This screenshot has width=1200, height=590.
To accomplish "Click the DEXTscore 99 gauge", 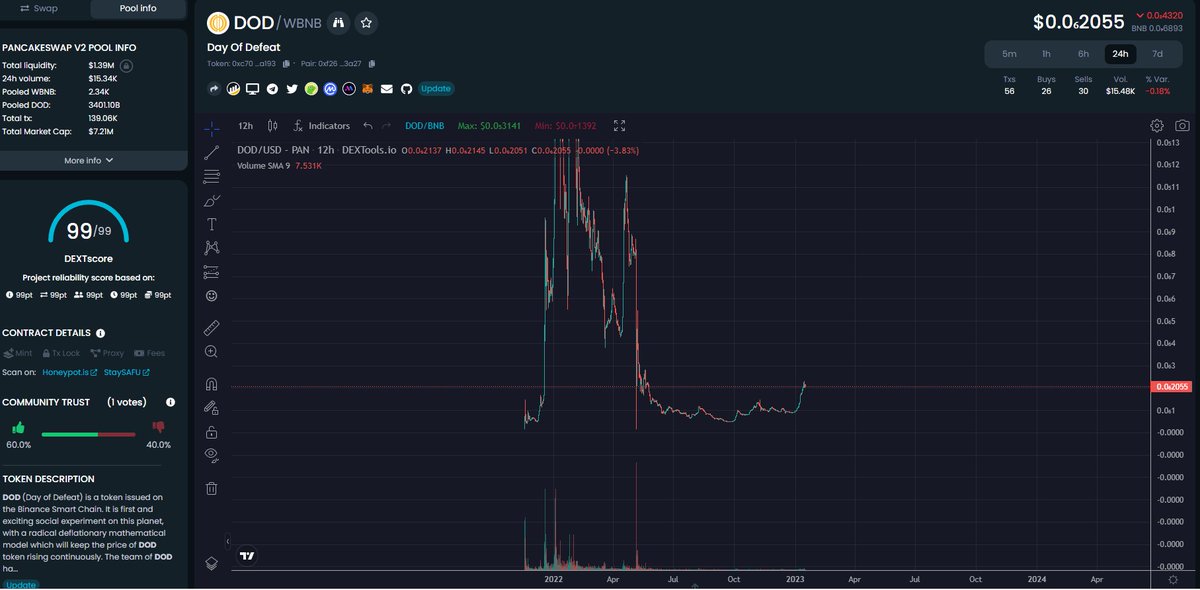I will click(x=88, y=223).
